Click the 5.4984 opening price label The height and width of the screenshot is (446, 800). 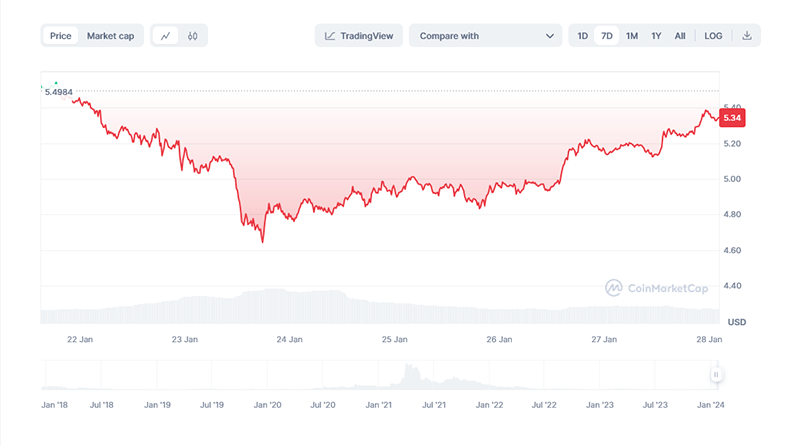(x=58, y=92)
